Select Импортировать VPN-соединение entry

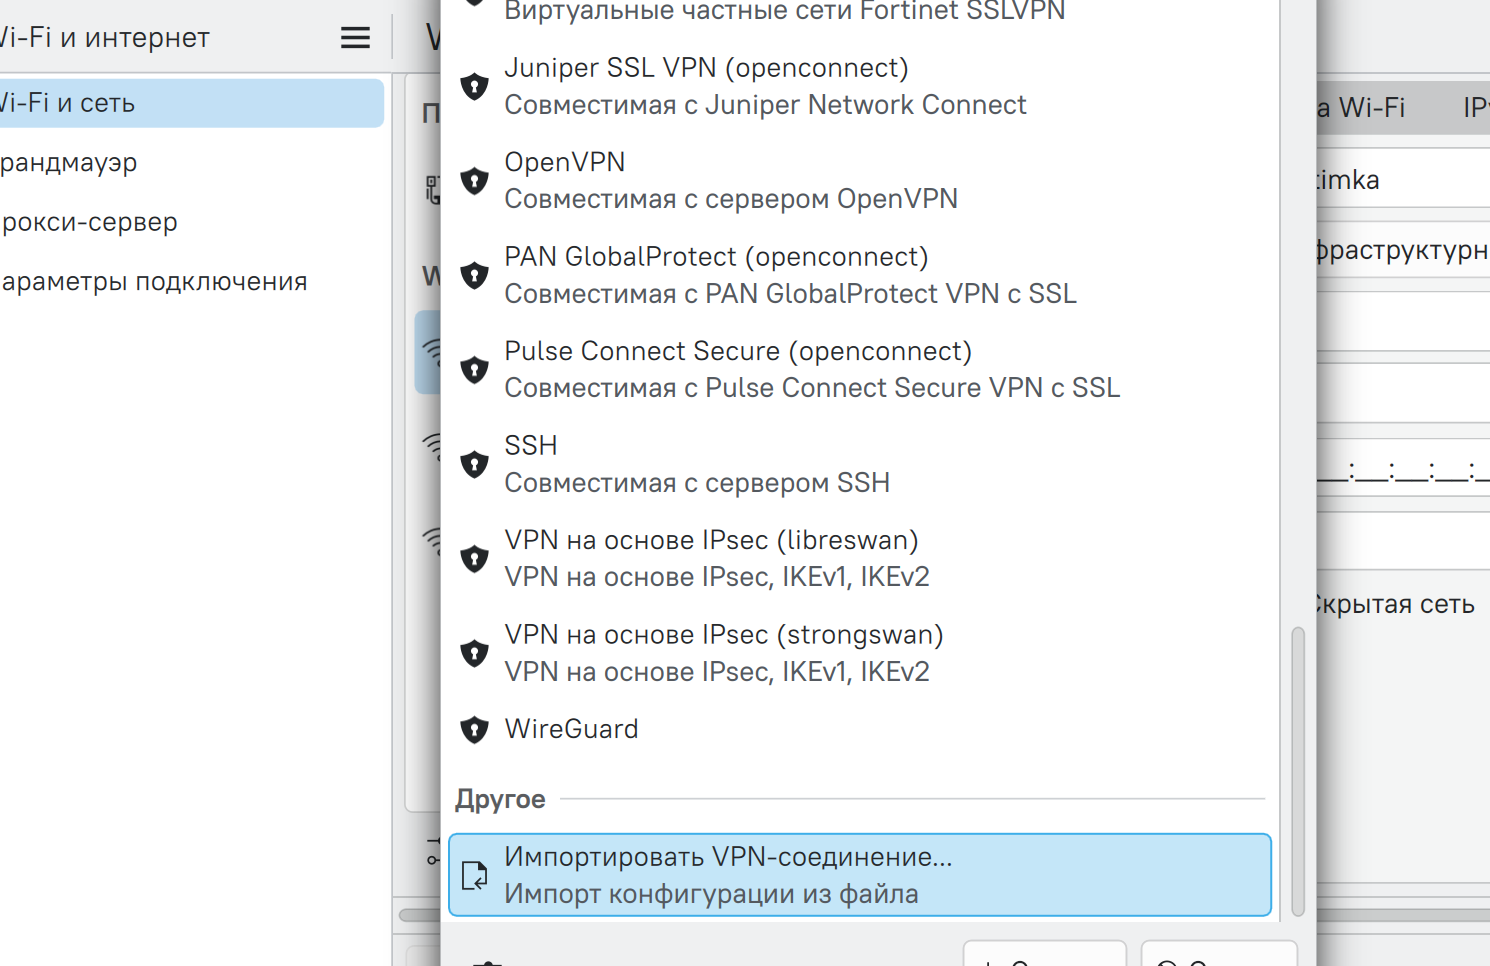(860, 875)
